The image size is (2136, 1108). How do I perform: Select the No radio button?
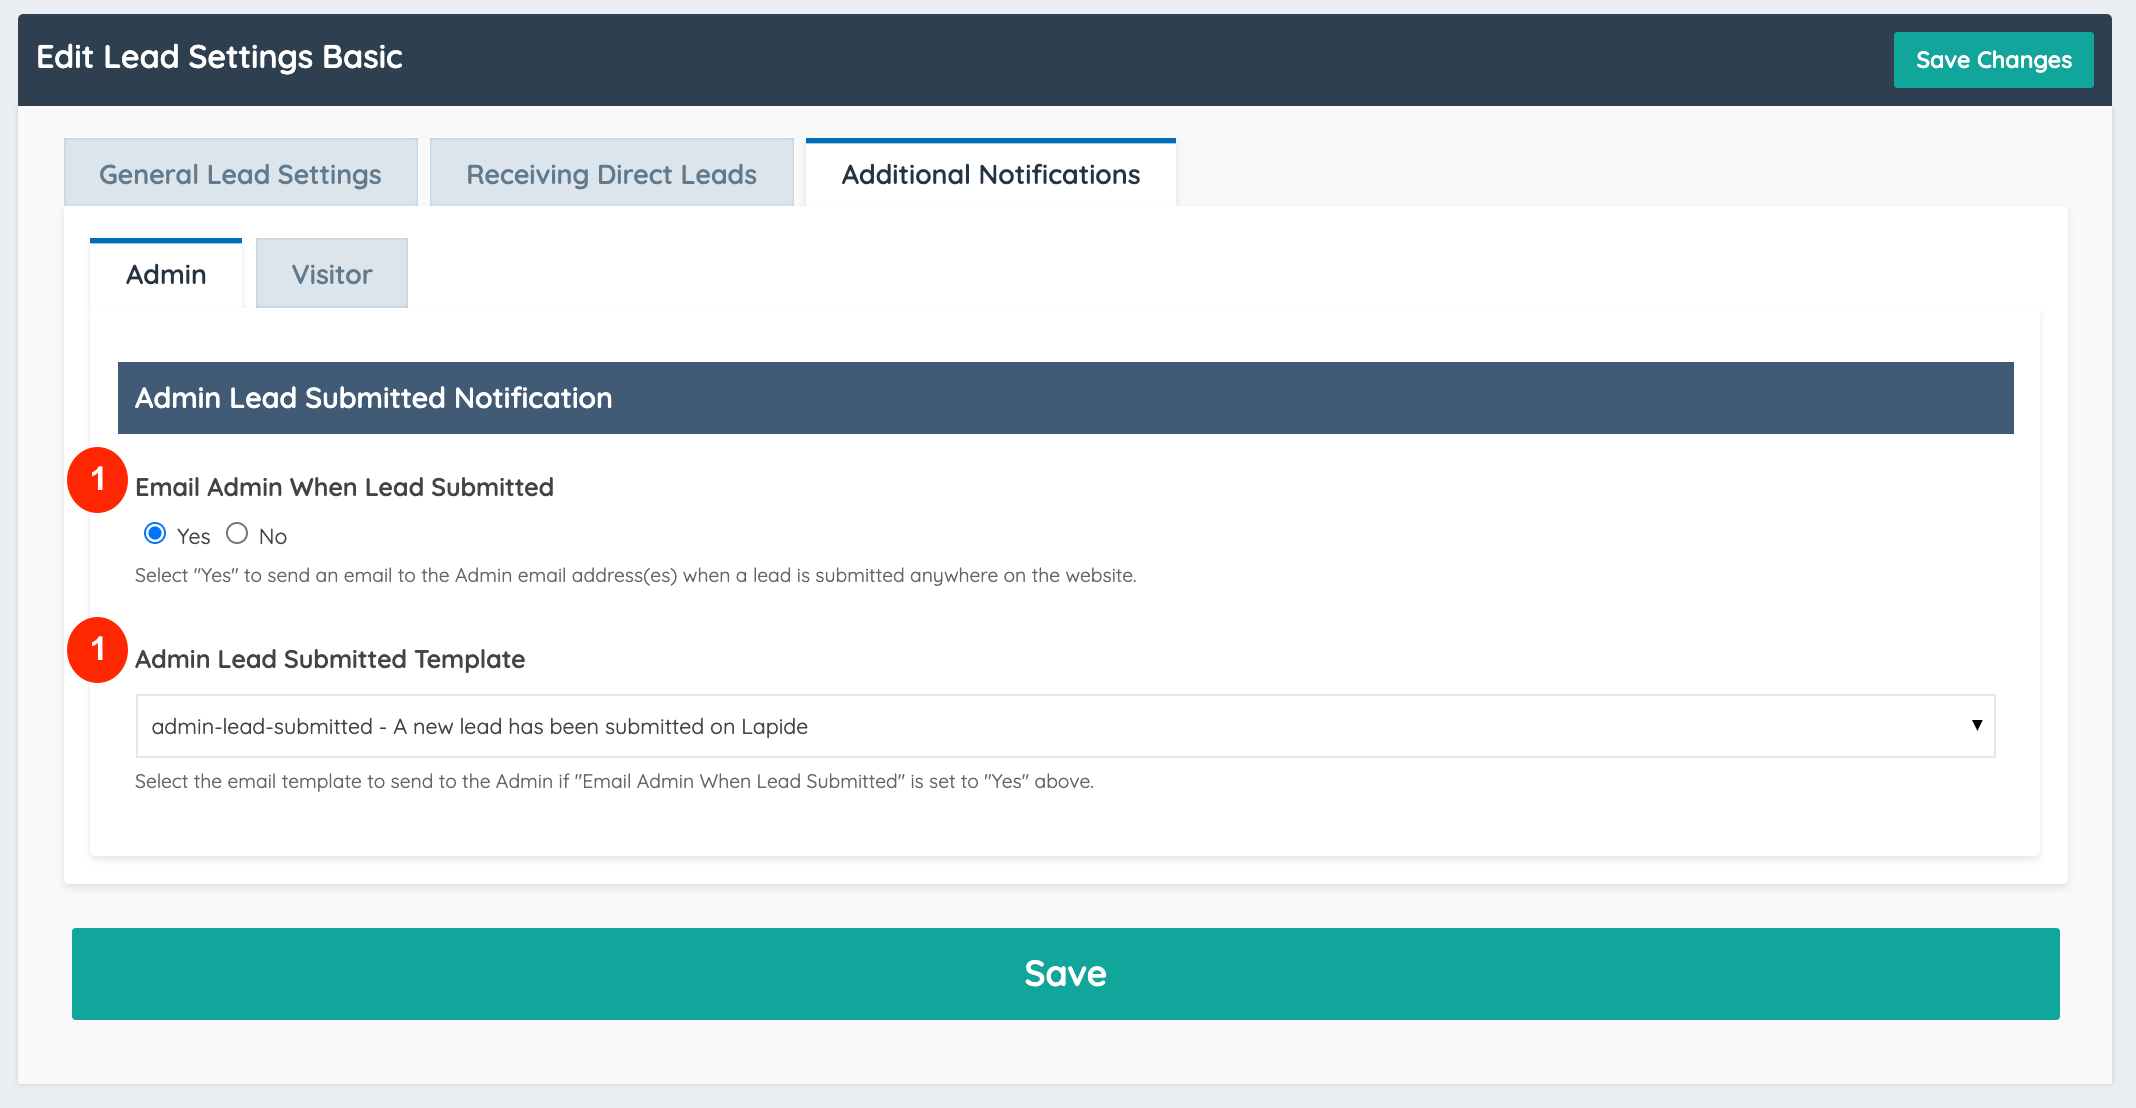point(237,533)
